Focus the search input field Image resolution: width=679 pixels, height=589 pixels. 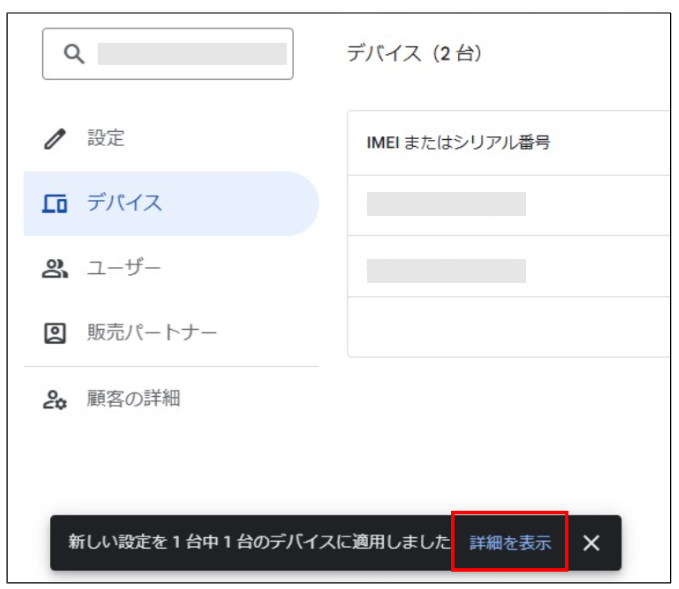191,54
